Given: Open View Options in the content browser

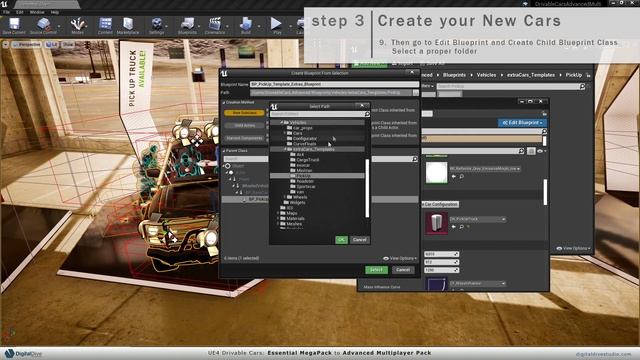Looking at the screenshot, I should (573, 248).
